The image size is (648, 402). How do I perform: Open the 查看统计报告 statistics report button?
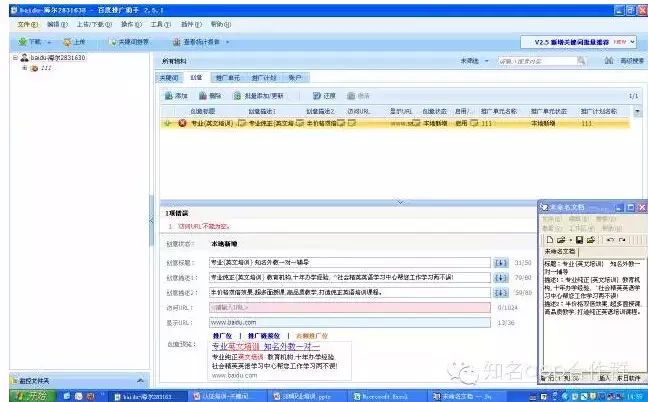pos(197,42)
